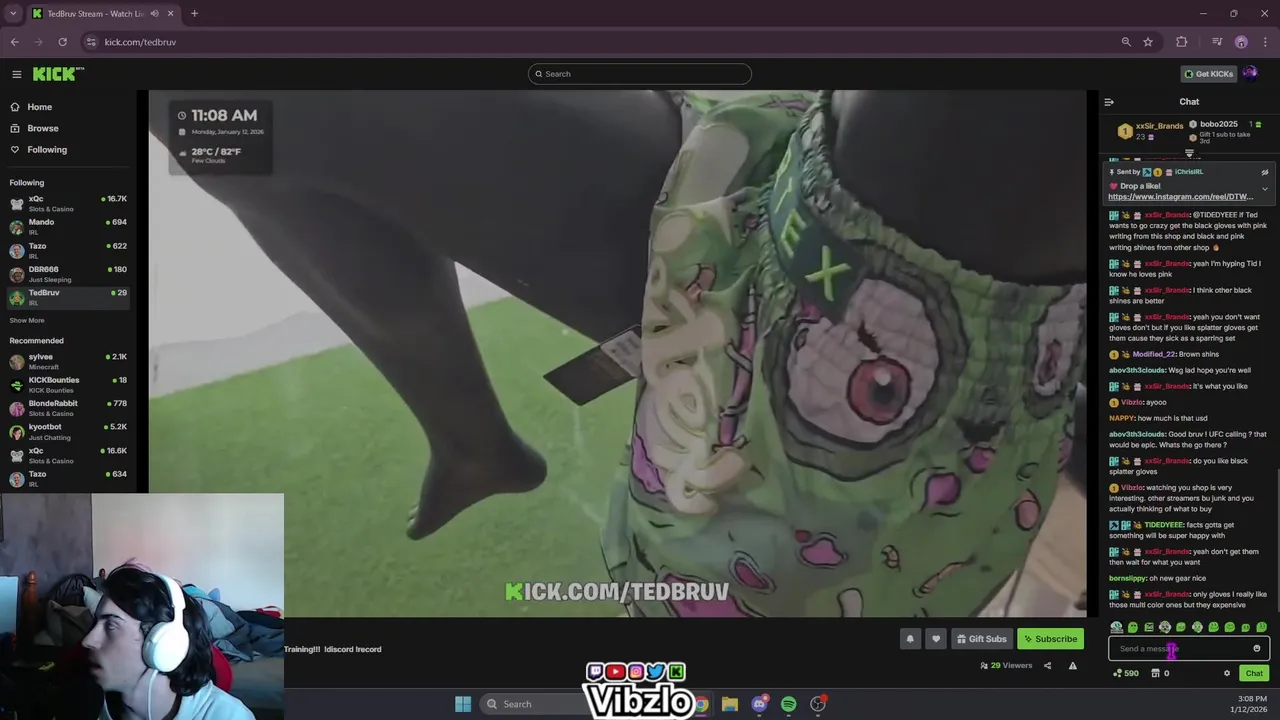Click the 29 Viewers count
This screenshot has height=720, width=1280.
pos(1008,666)
